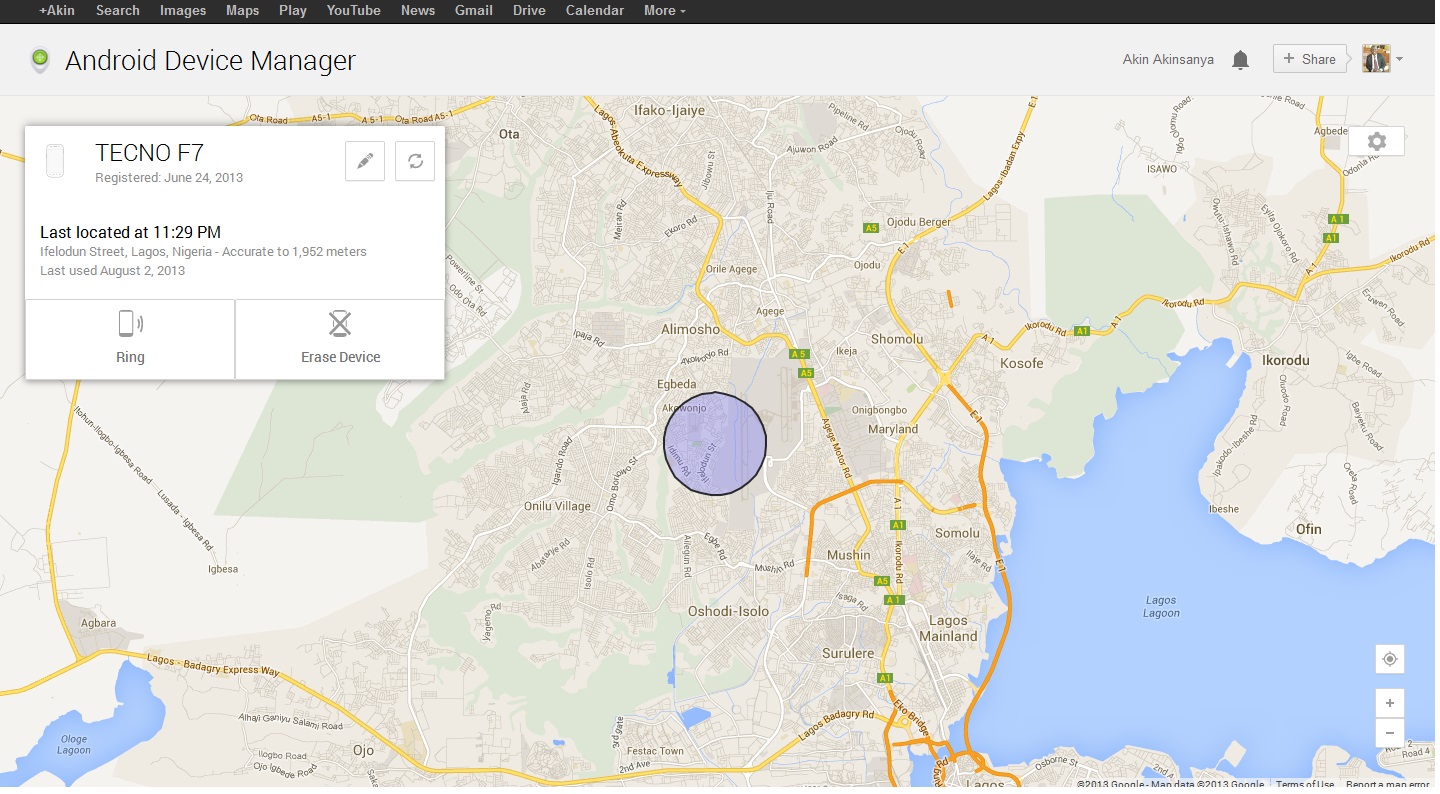Open Maps in Google bar
The height and width of the screenshot is (794, 1440).
[243, 10]
